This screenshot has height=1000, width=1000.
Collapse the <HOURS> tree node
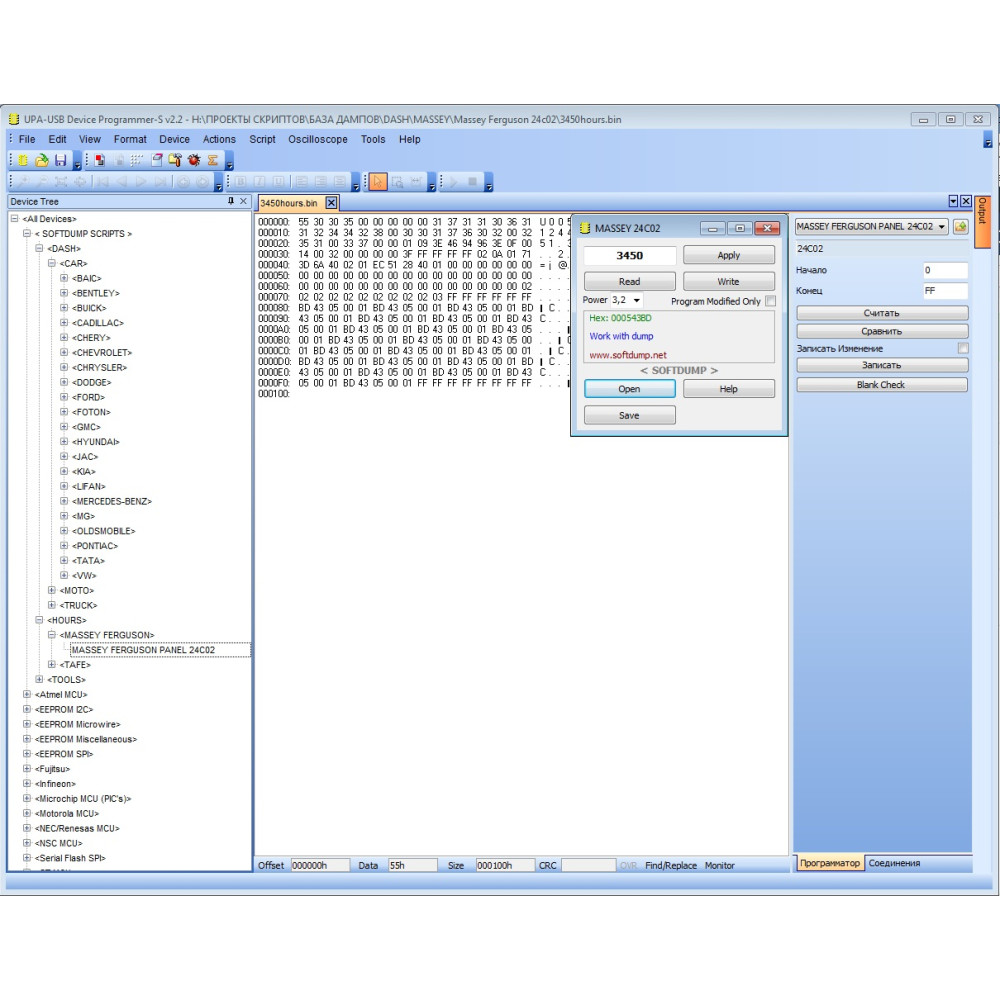coord(39,619)
